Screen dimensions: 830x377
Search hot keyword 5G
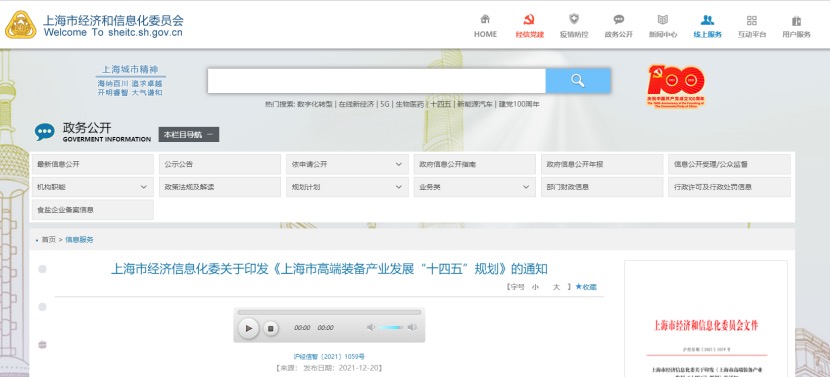pos(384,104)
